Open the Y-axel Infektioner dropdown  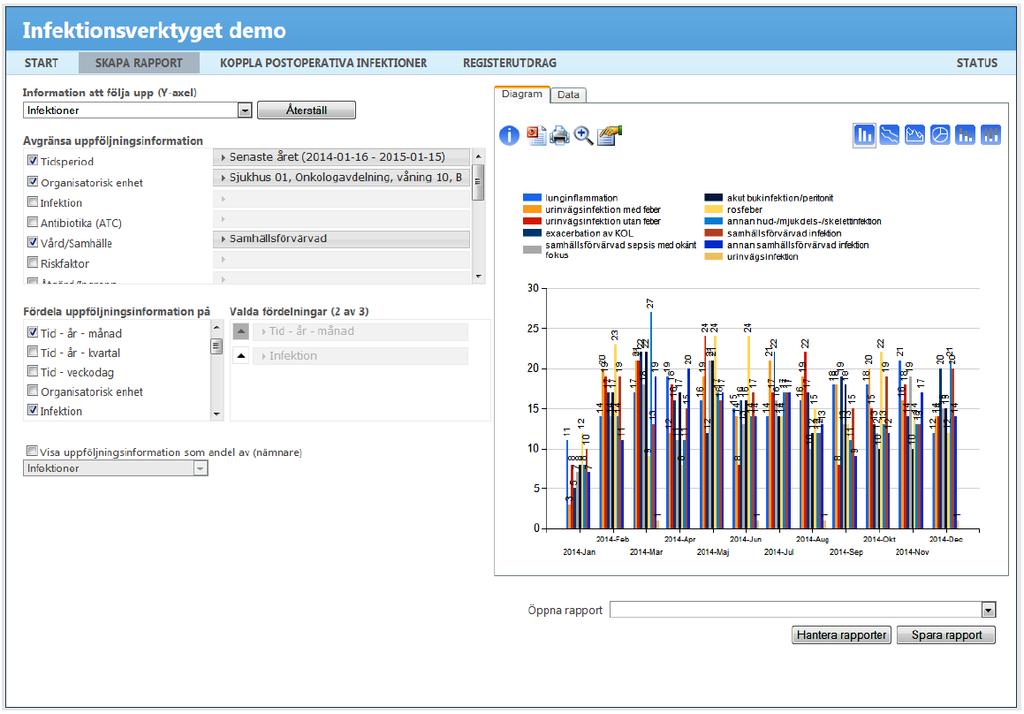pos(245,110)
